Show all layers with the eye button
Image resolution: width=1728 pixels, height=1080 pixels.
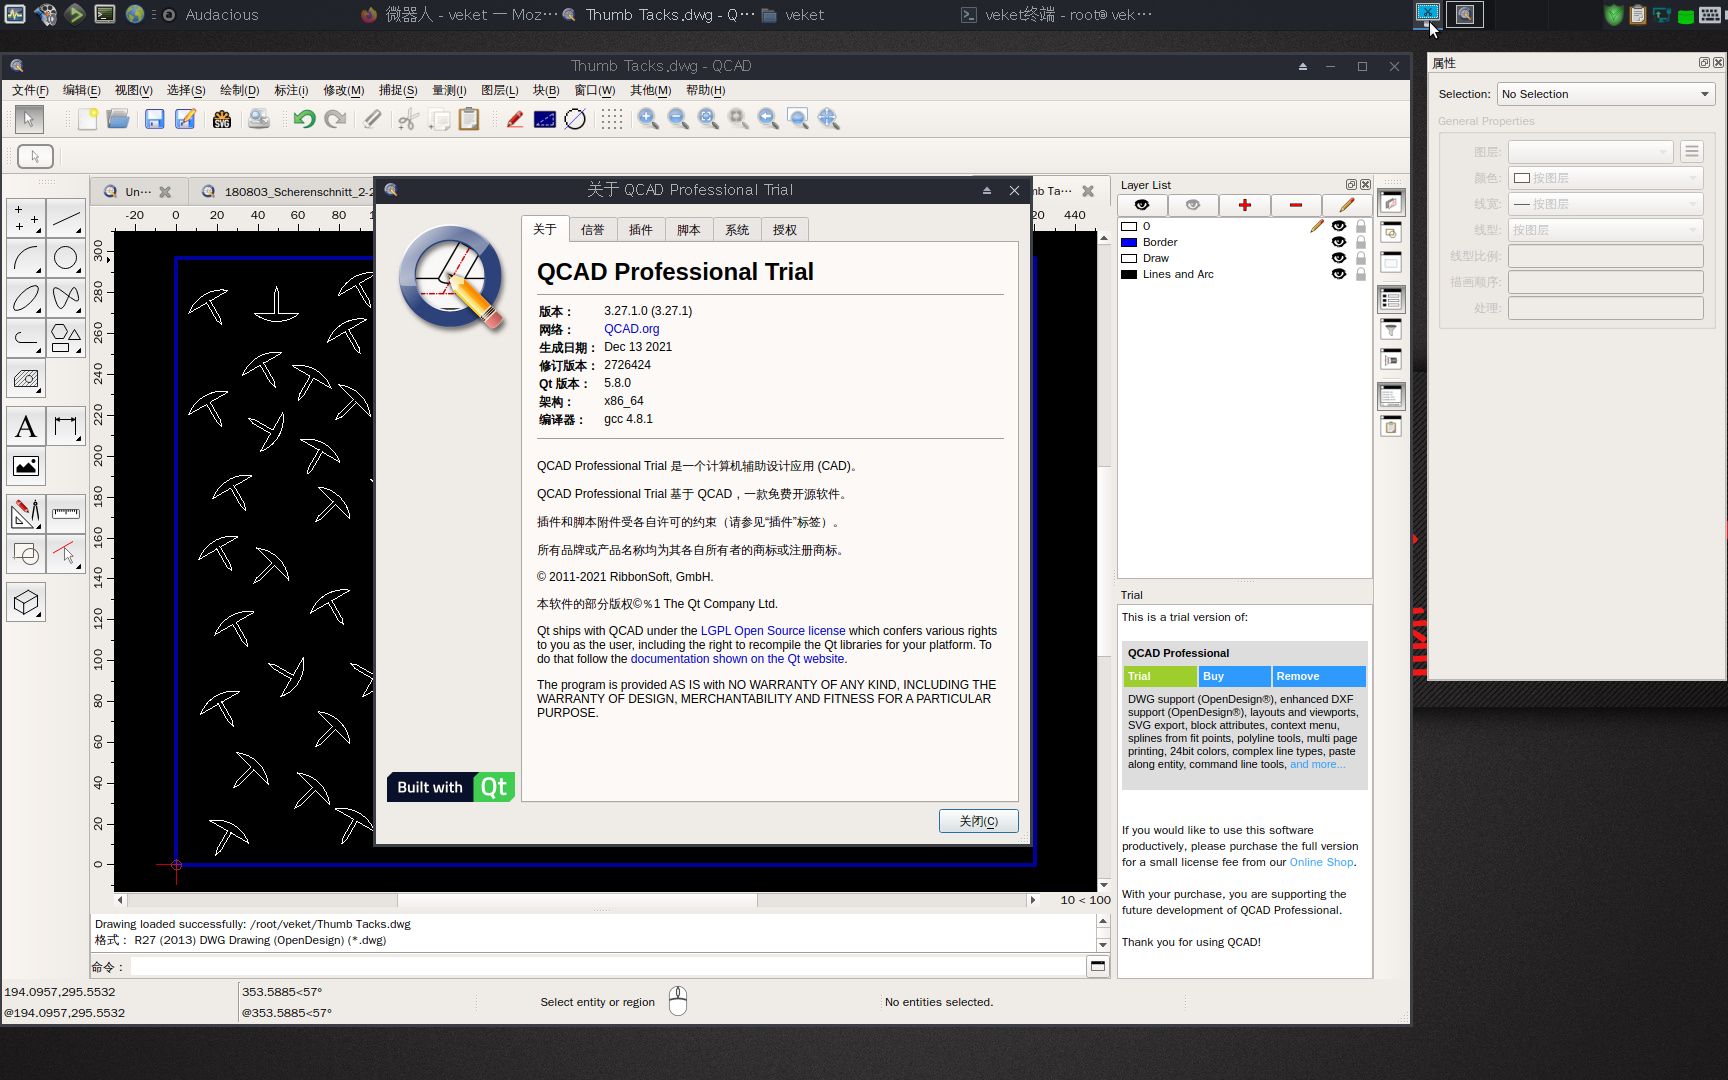(1141, 205)
